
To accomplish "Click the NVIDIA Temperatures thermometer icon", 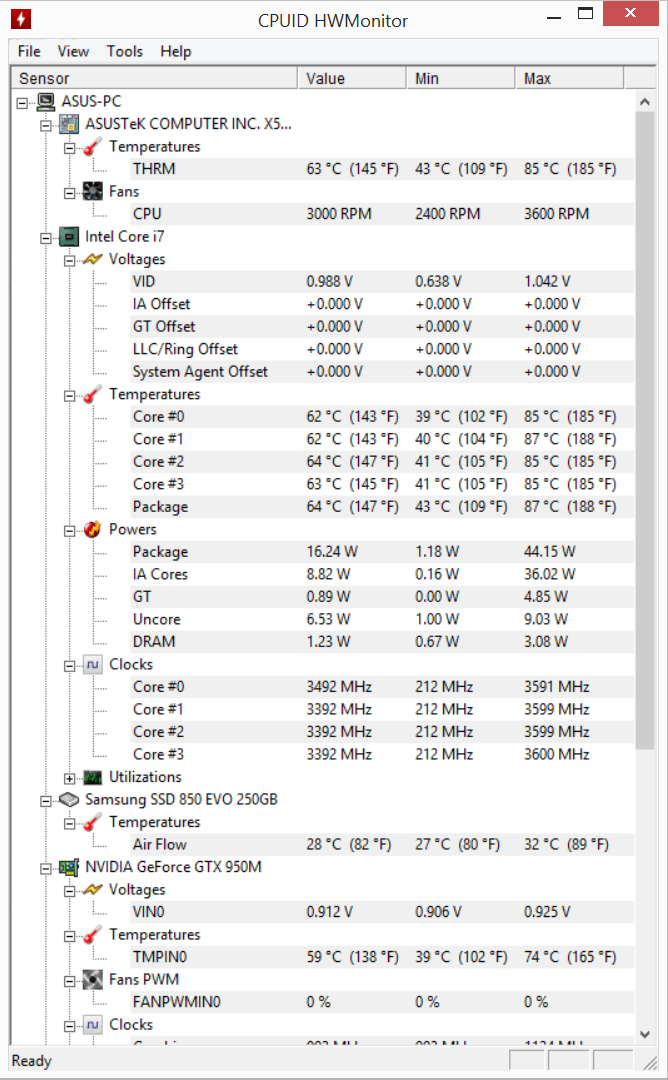I will coord(93,935).
